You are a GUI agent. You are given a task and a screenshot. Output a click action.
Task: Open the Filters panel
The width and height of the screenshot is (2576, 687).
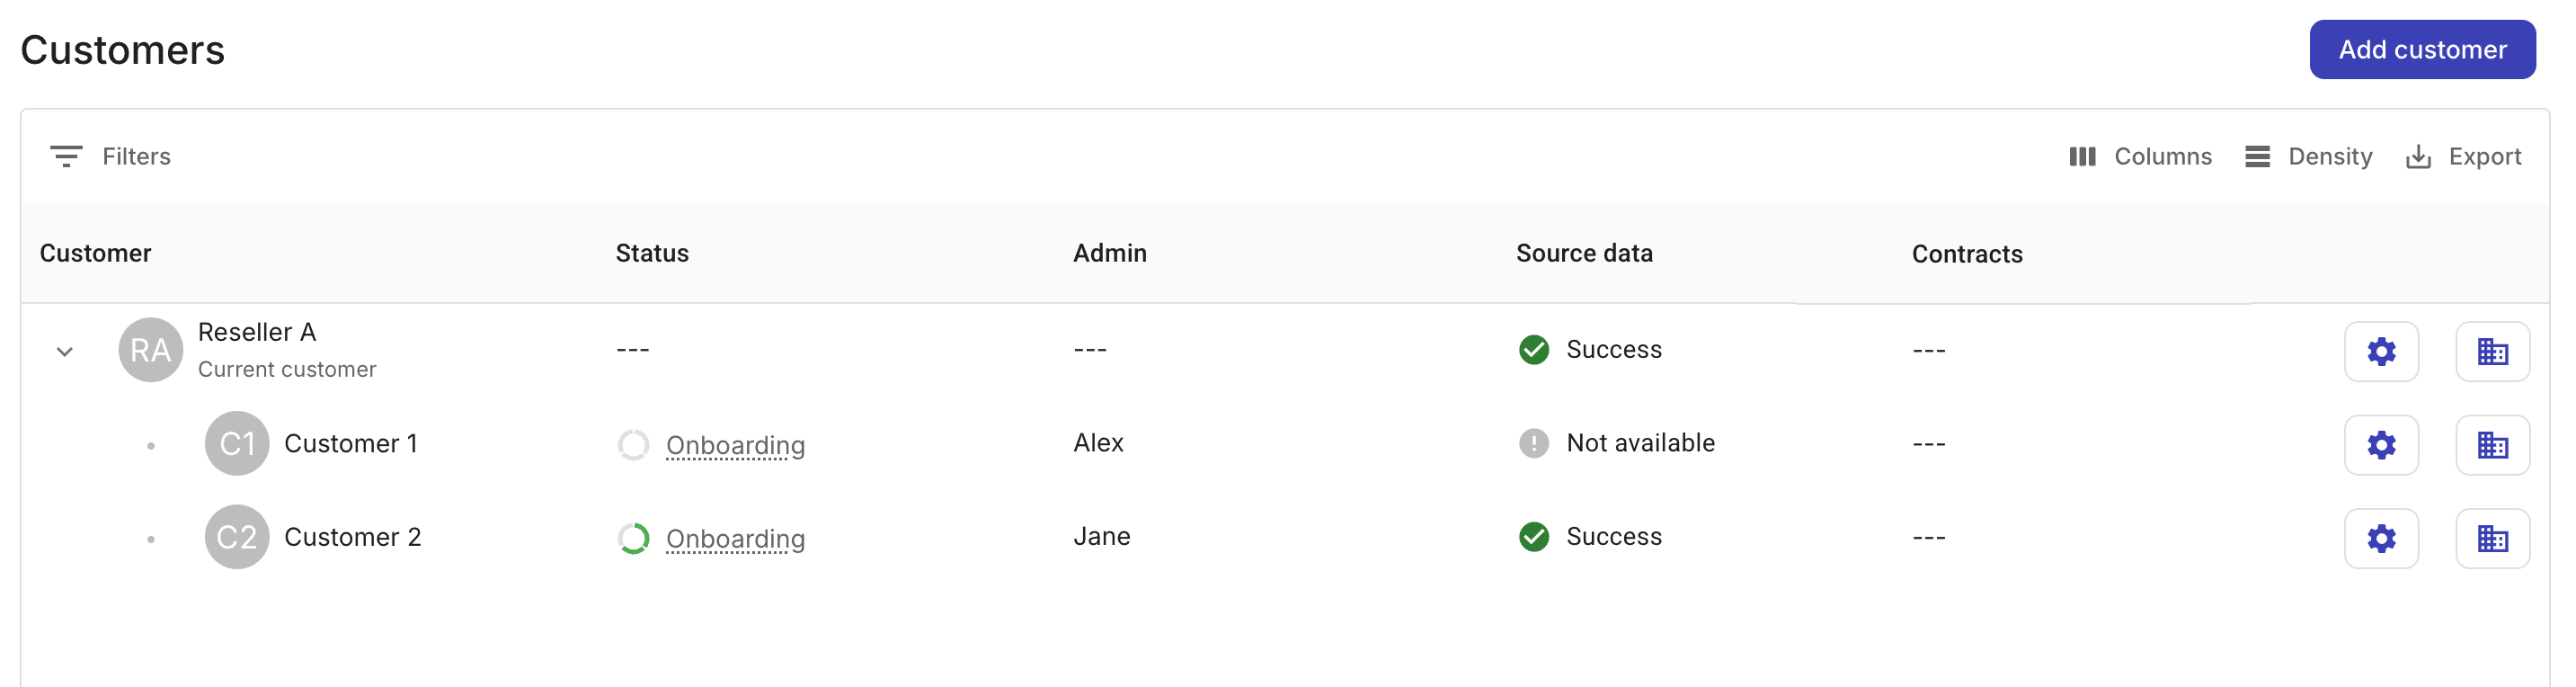coord(110,156)
